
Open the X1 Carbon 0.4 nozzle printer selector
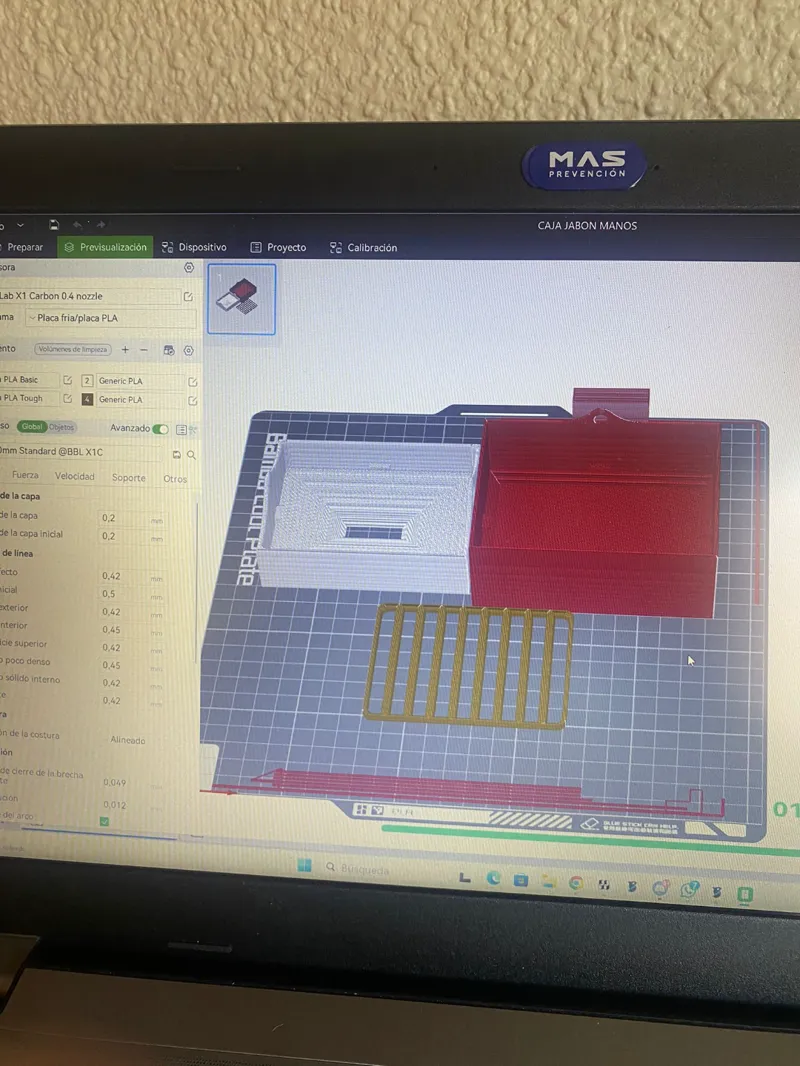[x=88, y=296]
